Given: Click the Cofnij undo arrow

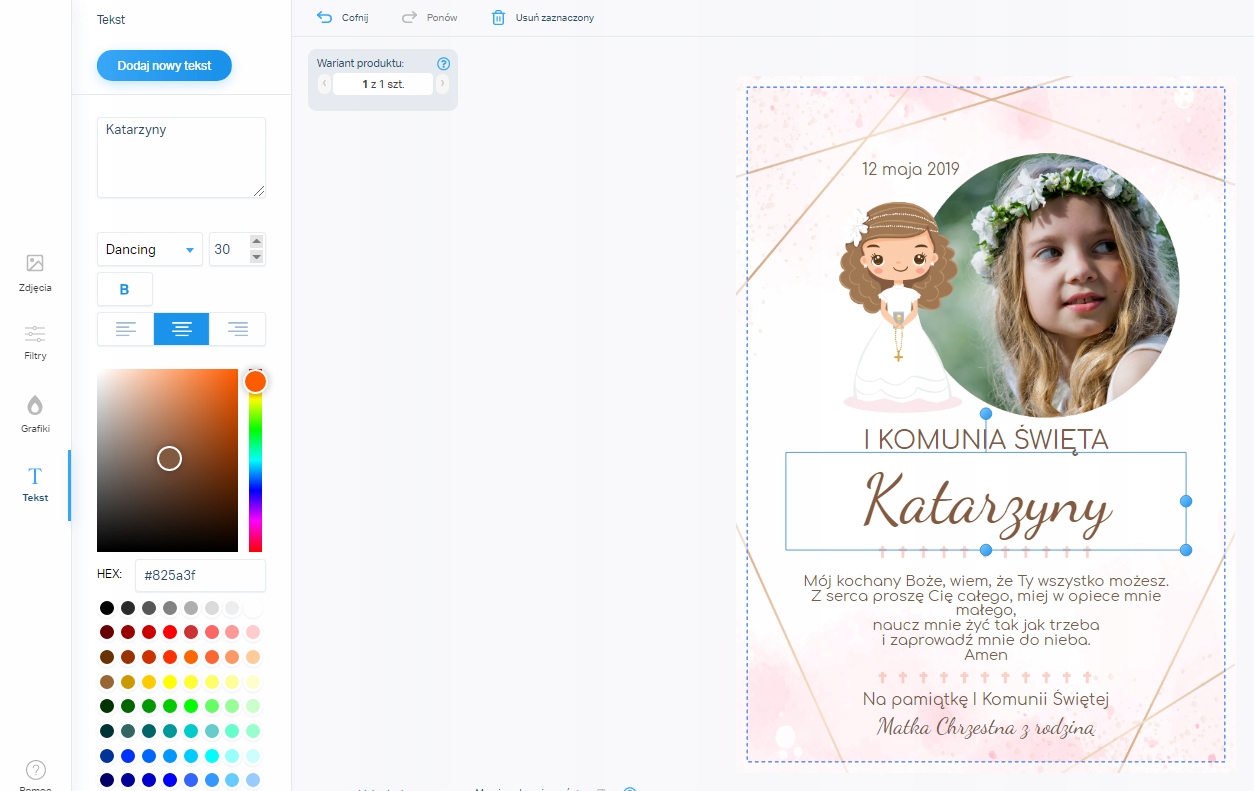Looking at the screenshot, I should point(324,17).
